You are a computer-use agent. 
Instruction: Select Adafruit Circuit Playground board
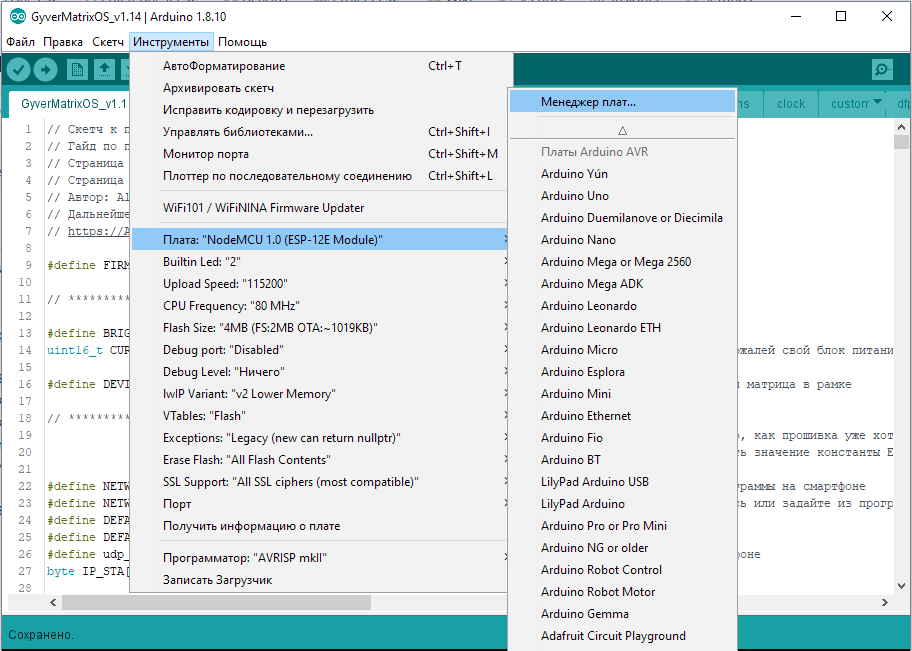point(622,636)
